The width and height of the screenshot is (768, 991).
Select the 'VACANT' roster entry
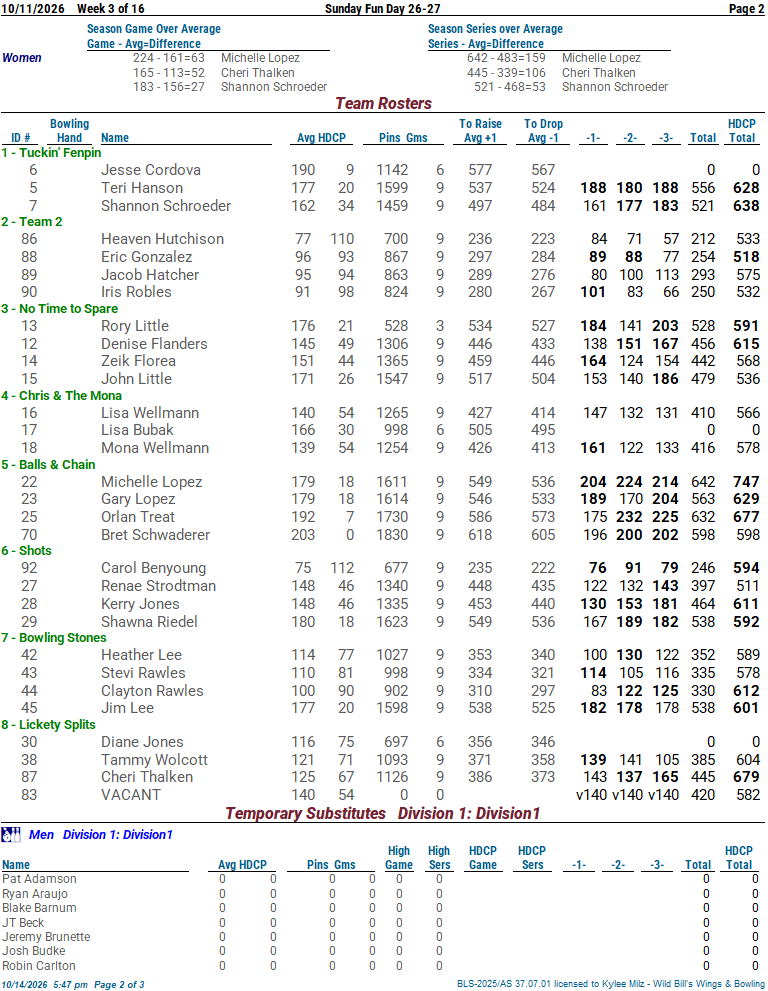pos(131,795)
